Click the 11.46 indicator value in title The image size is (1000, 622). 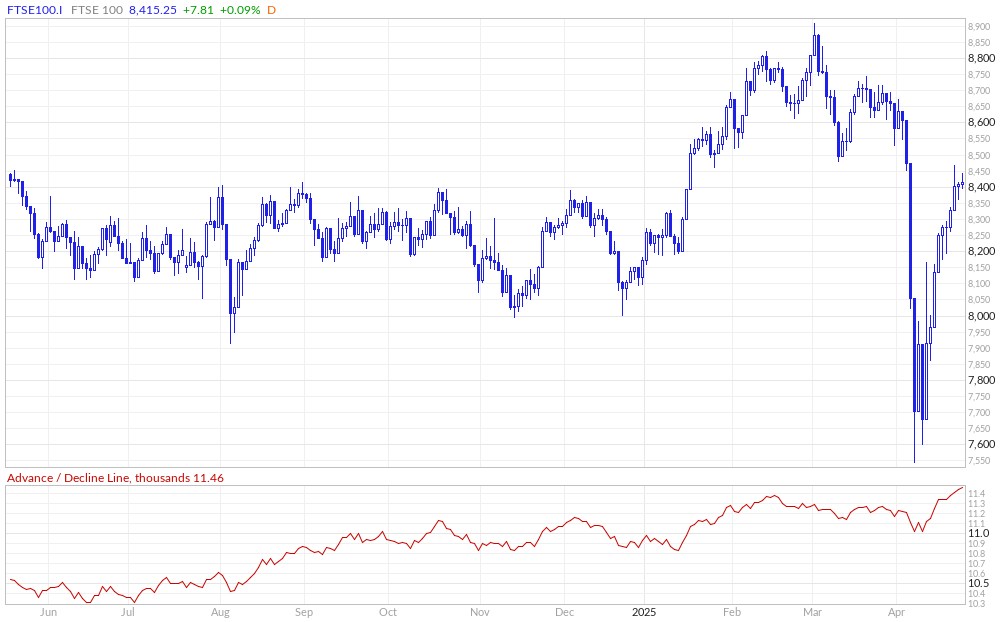pos(209,478)
